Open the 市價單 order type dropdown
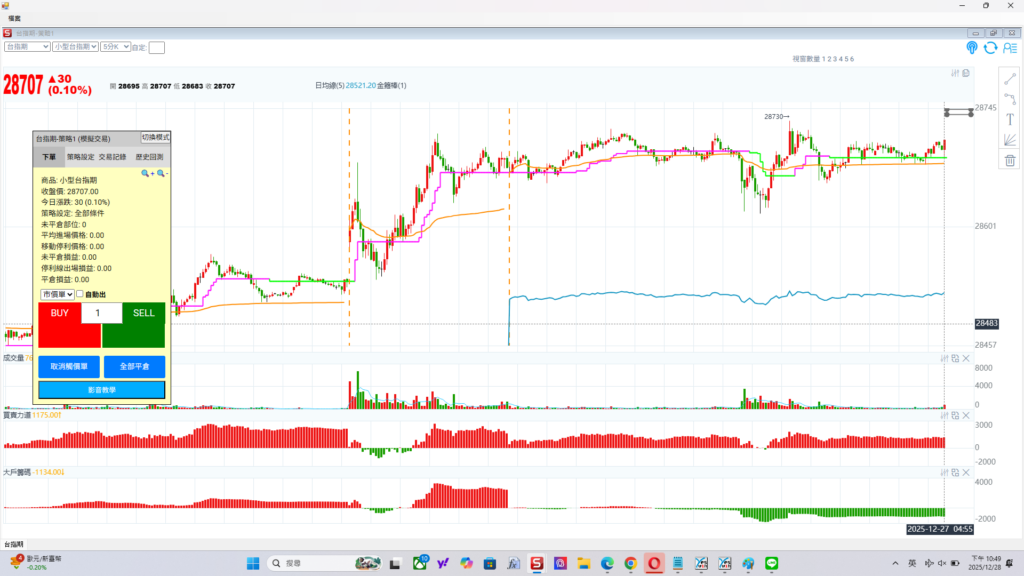 click(57, 295)
